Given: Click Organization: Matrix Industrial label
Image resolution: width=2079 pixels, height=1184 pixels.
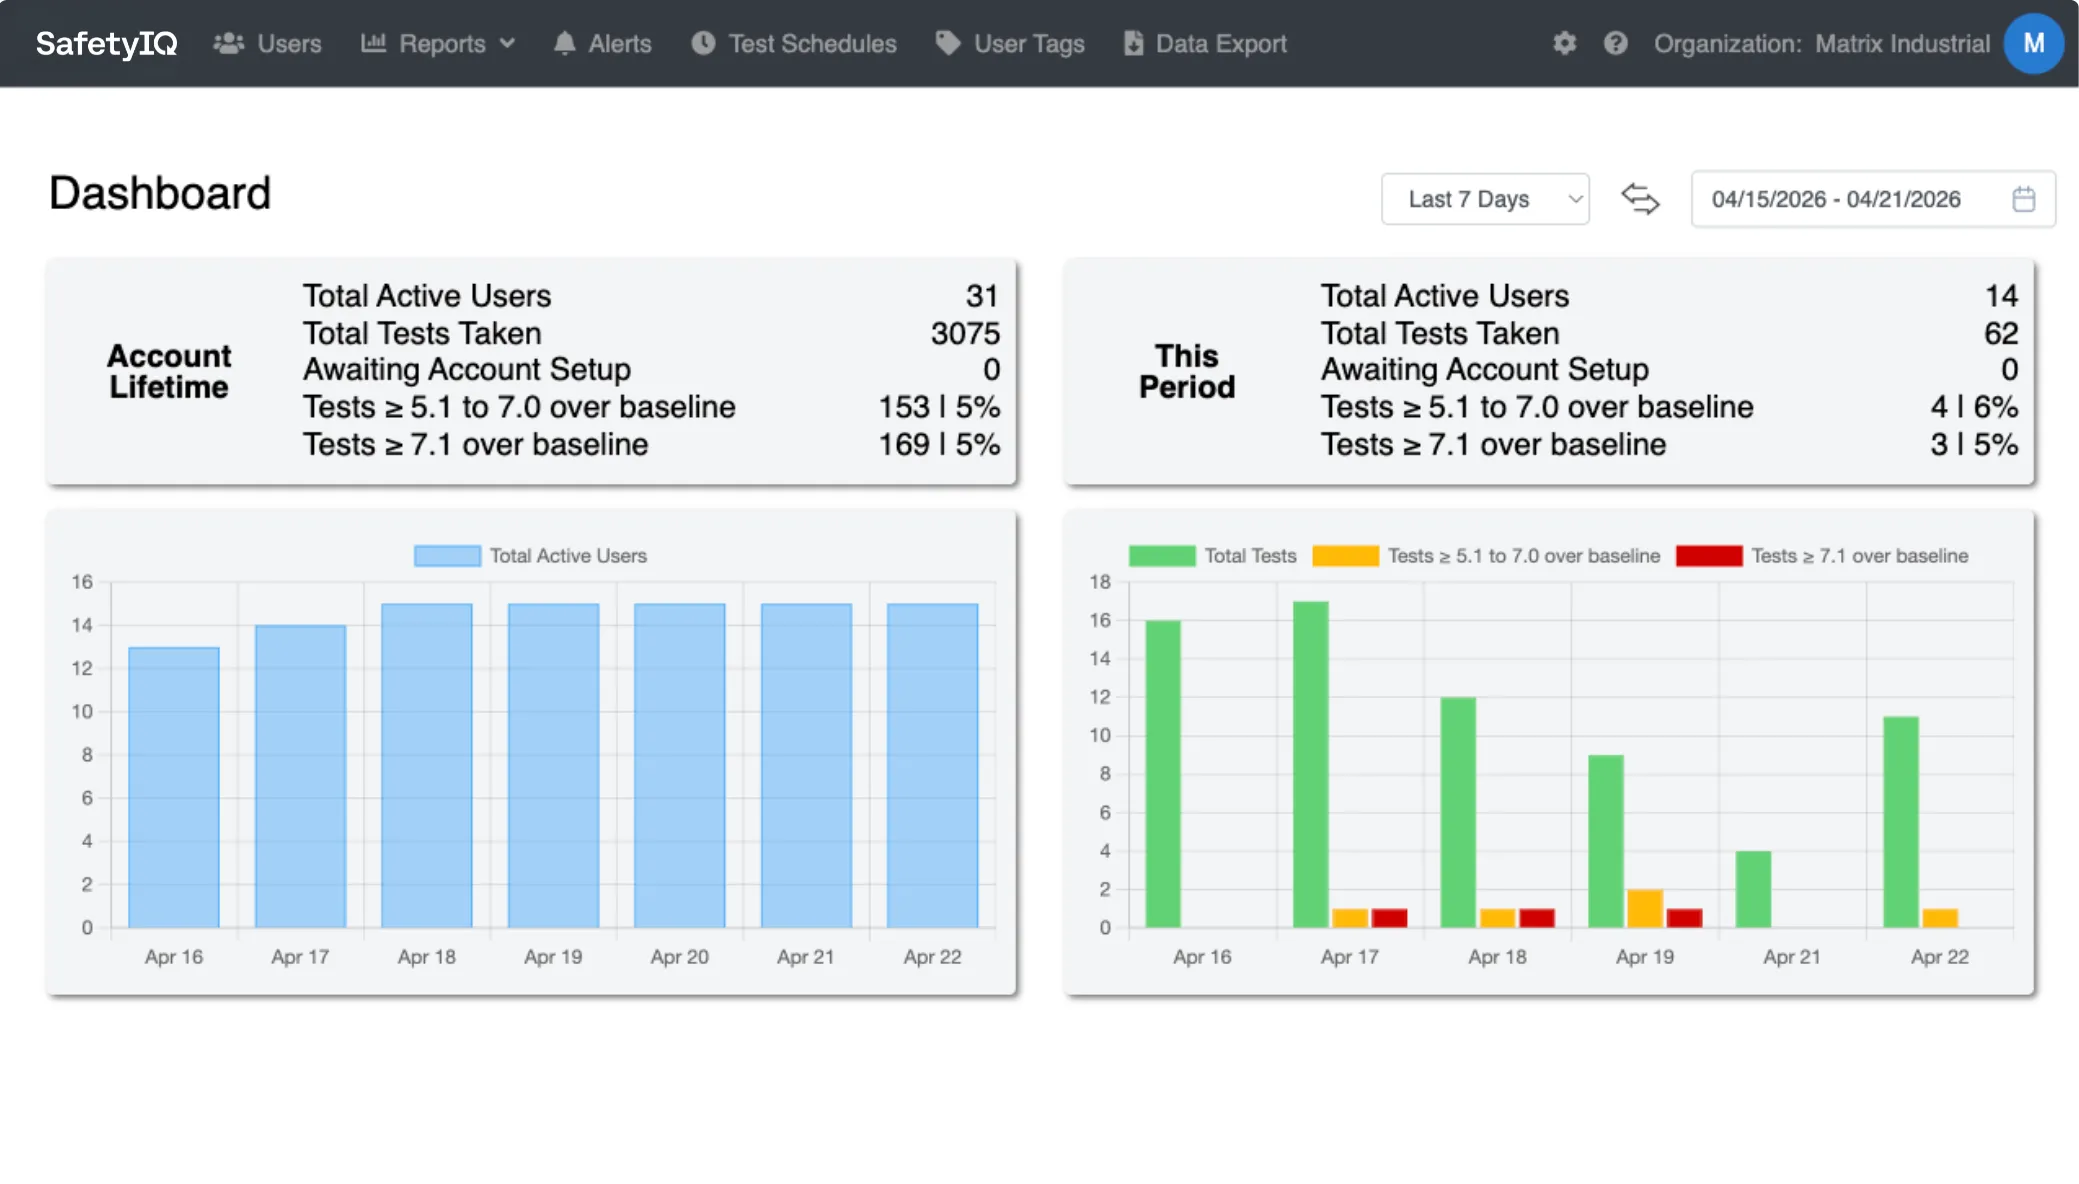Looking at the screenshot, I should pyautogui.click(x=1821, y=44).
